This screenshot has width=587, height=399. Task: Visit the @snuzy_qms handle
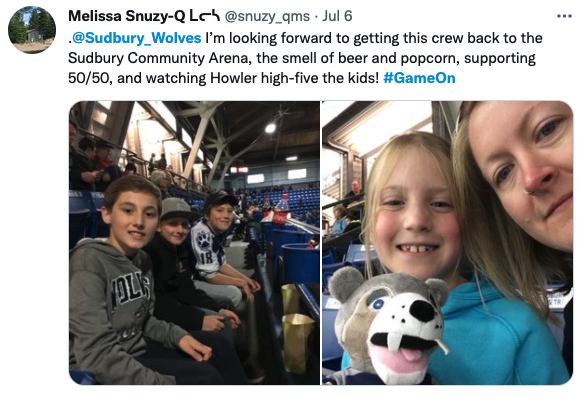click(x=267, y=16)
